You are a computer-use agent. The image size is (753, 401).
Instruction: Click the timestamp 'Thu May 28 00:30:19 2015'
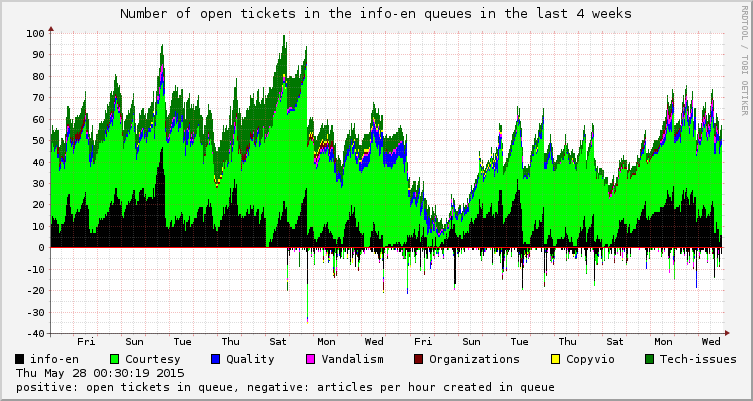[100, 373]
